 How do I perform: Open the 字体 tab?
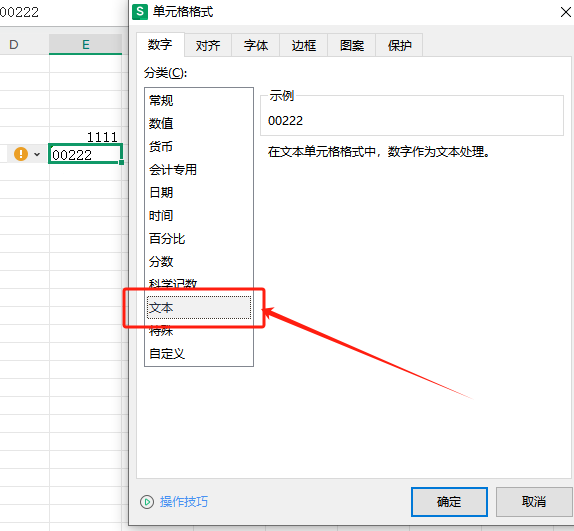point(256,45)
